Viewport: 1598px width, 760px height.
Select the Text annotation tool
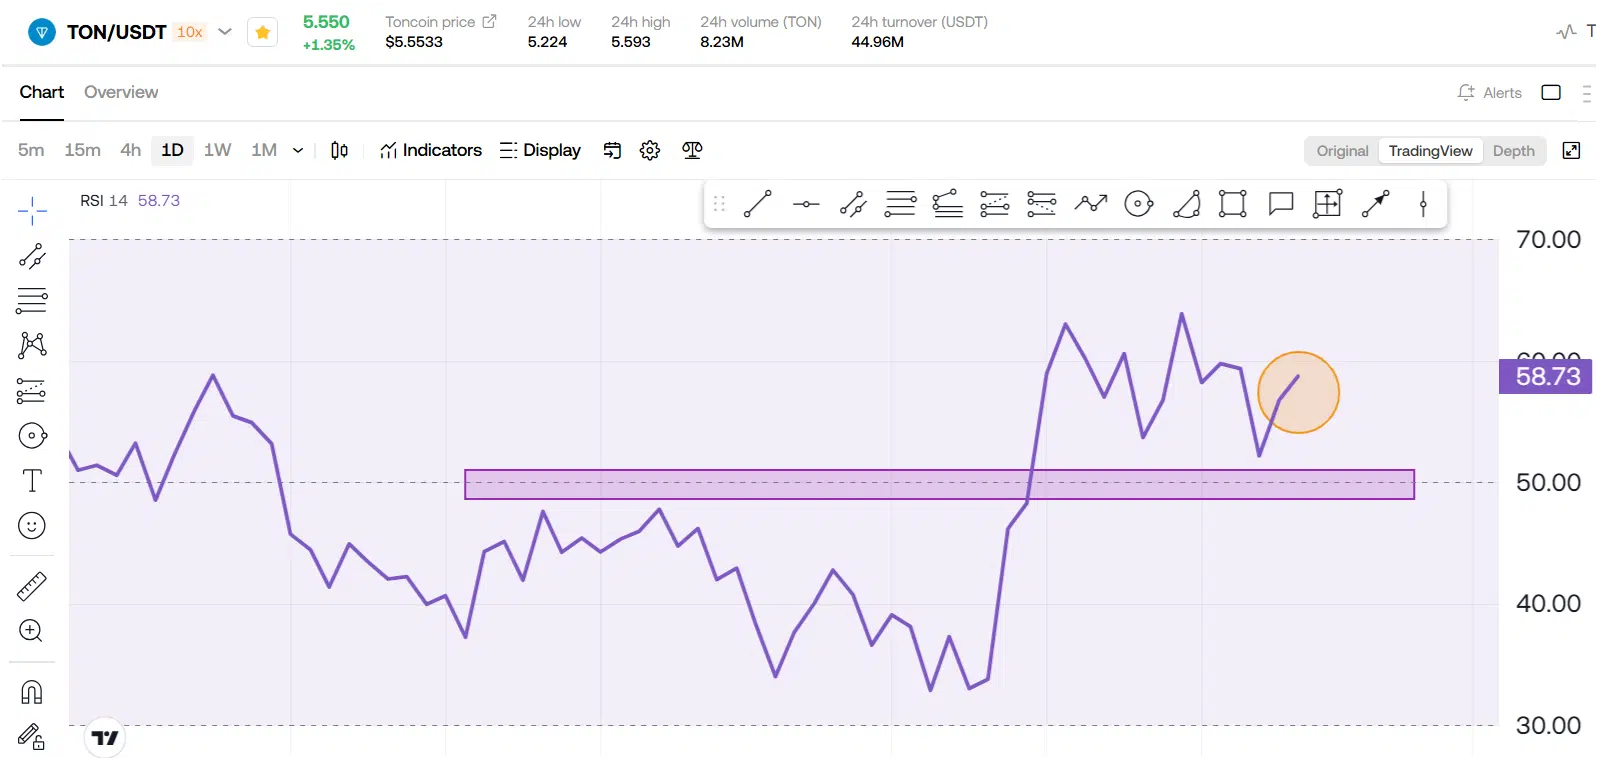click(x=32, y=481)
